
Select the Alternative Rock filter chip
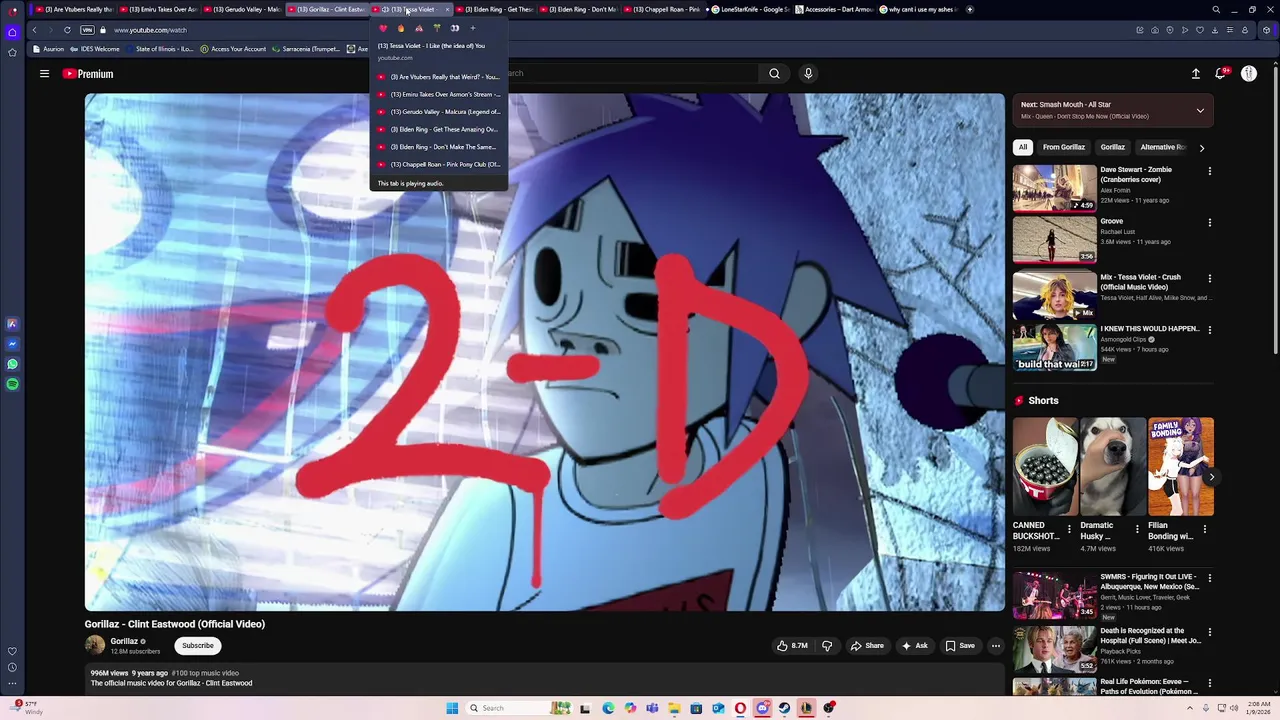(1163, 147)
